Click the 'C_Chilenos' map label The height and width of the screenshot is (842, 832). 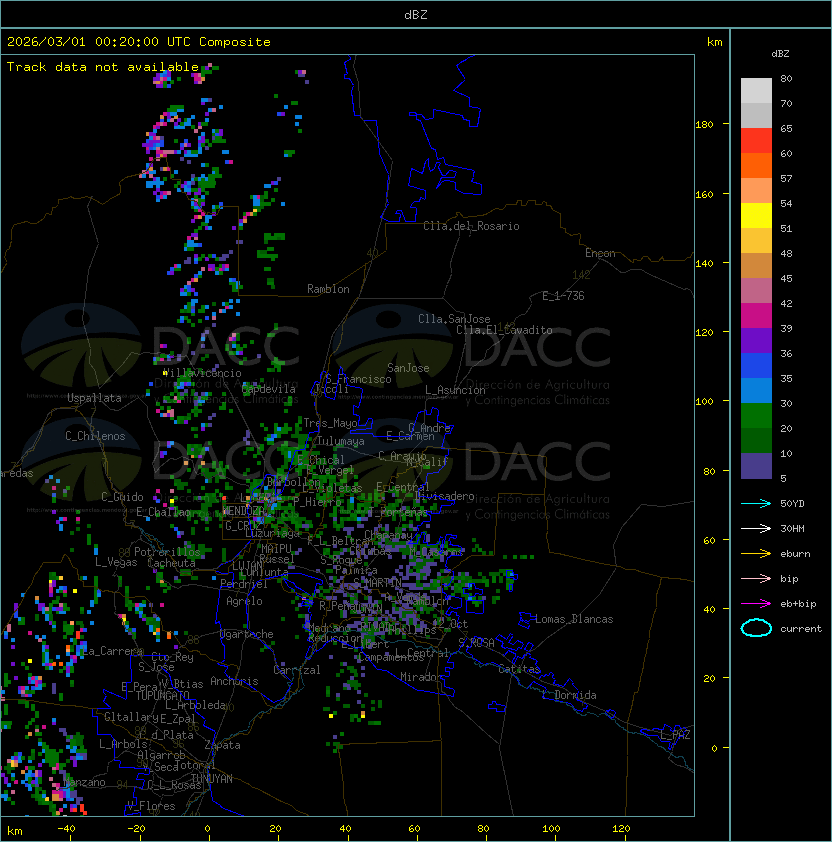click(95, 436)
